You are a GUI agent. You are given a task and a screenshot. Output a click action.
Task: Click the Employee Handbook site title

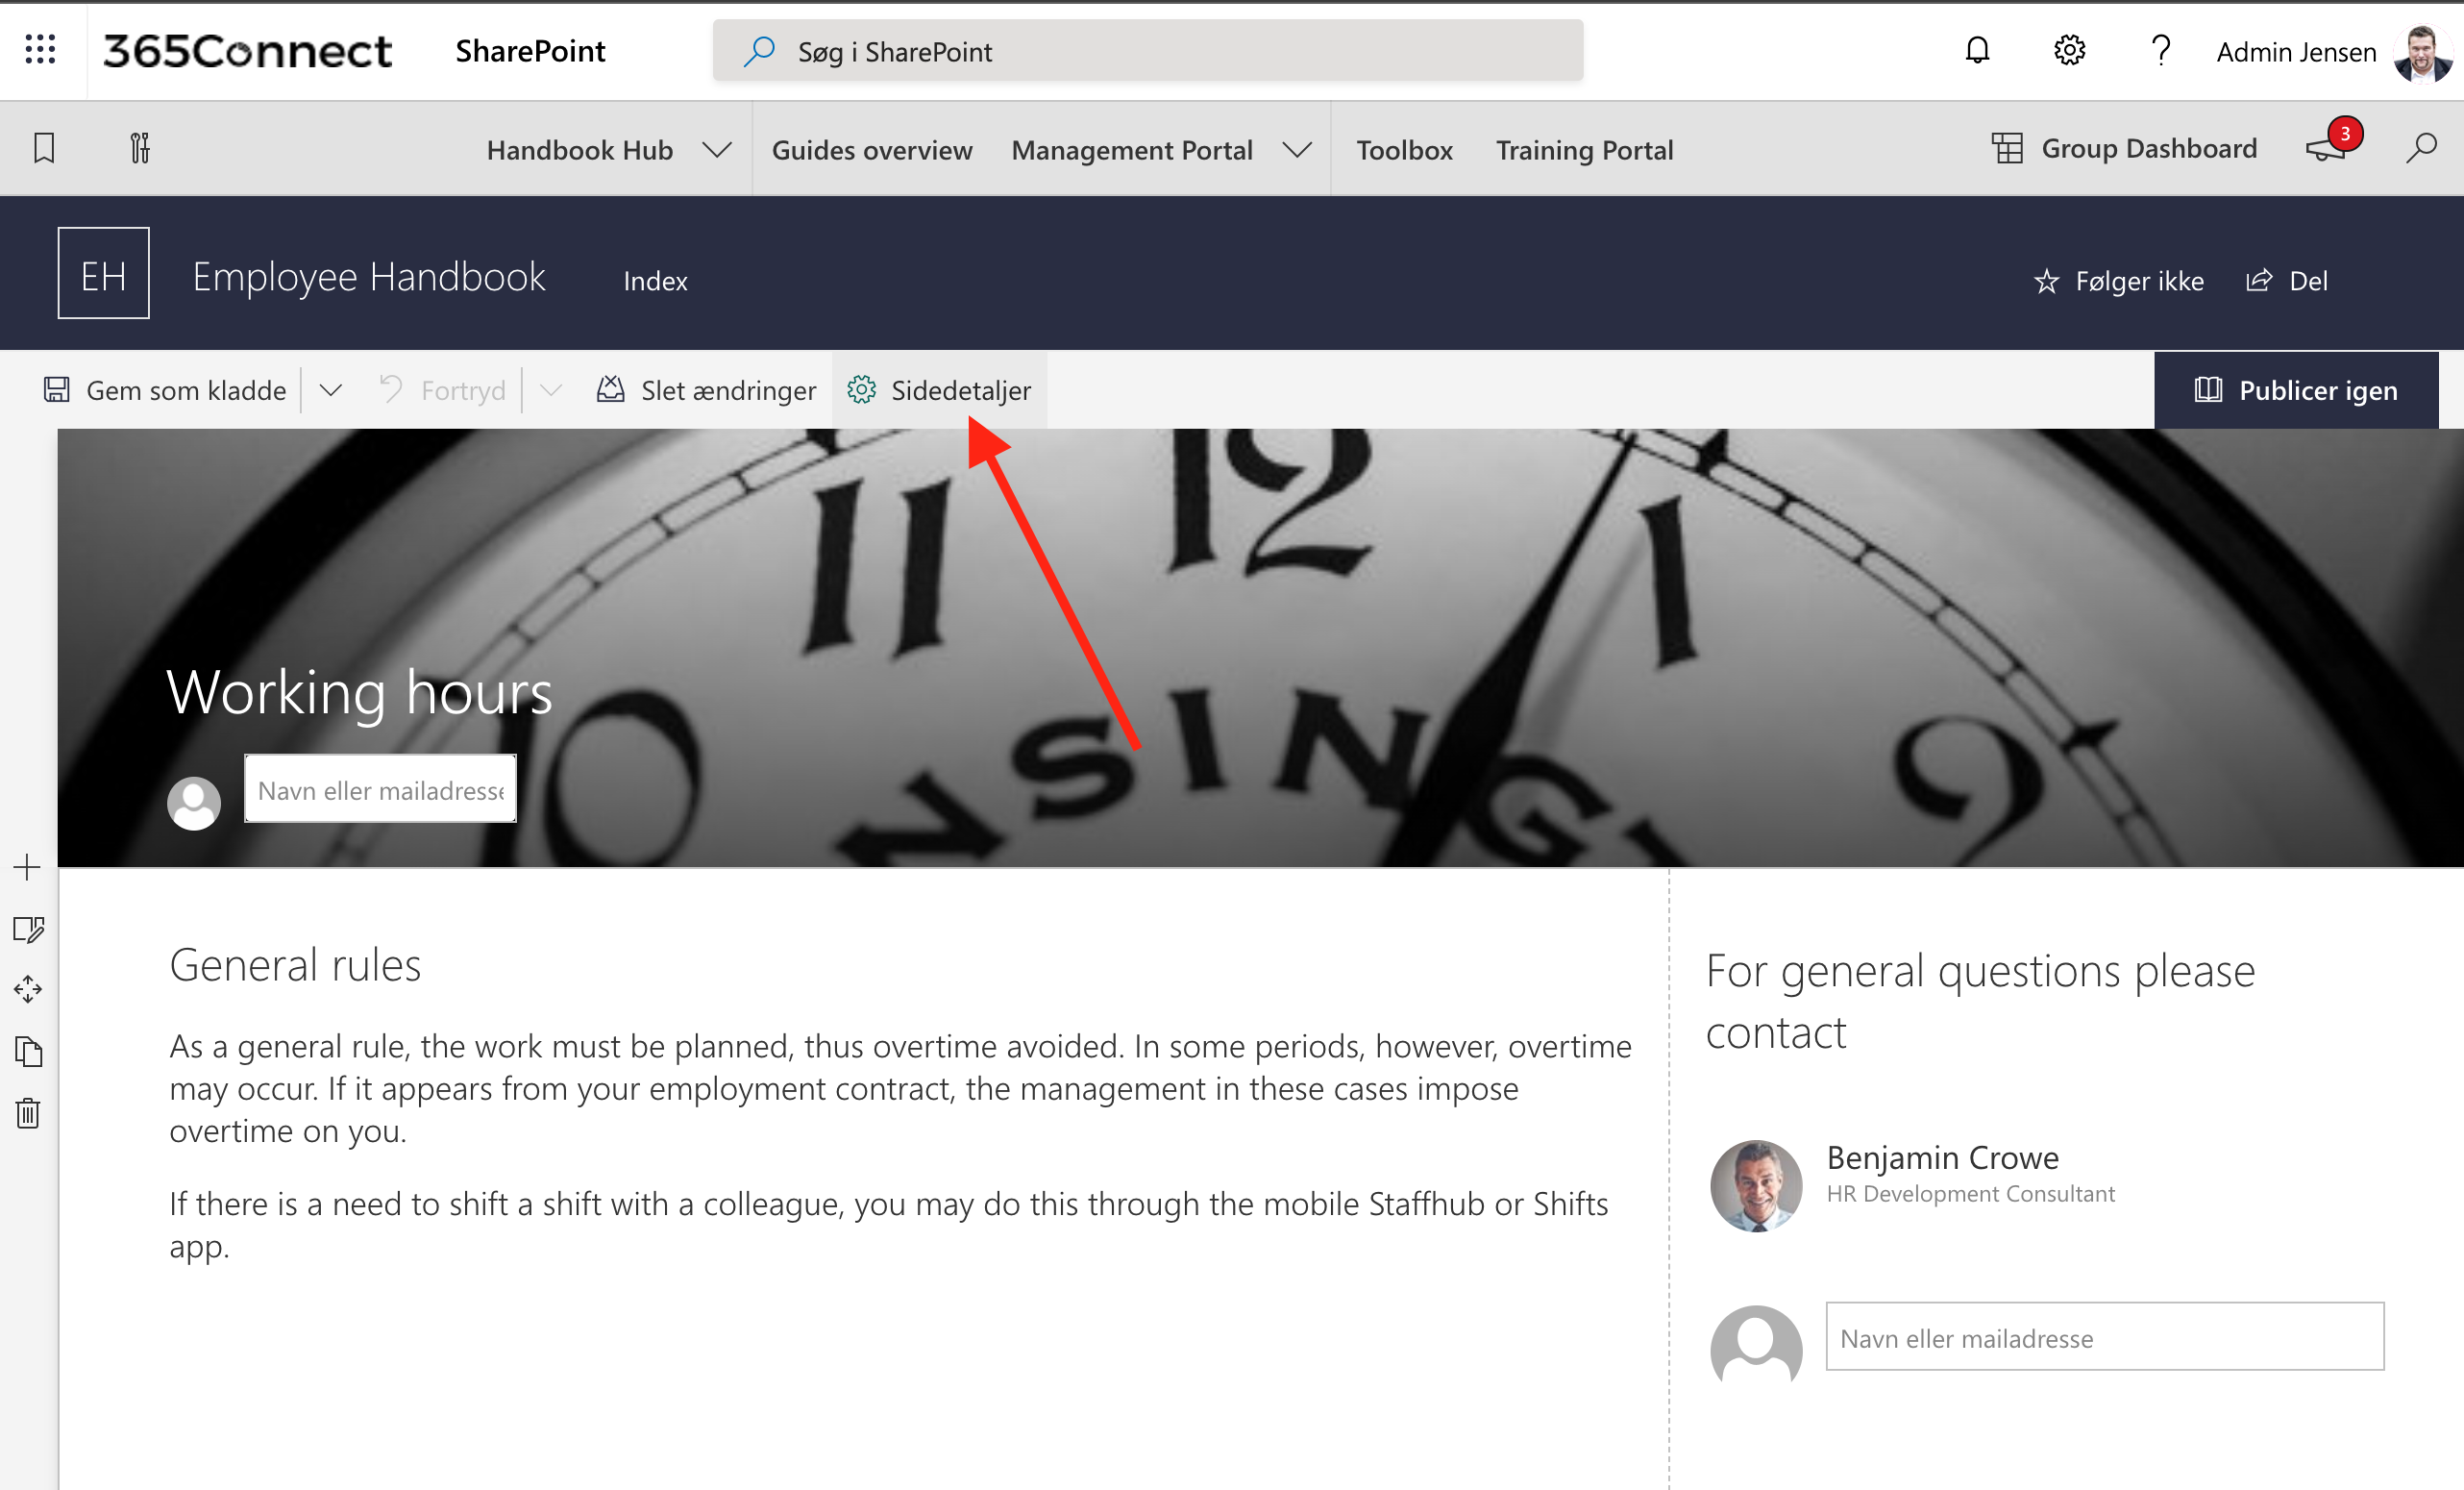tap(369, 277)
